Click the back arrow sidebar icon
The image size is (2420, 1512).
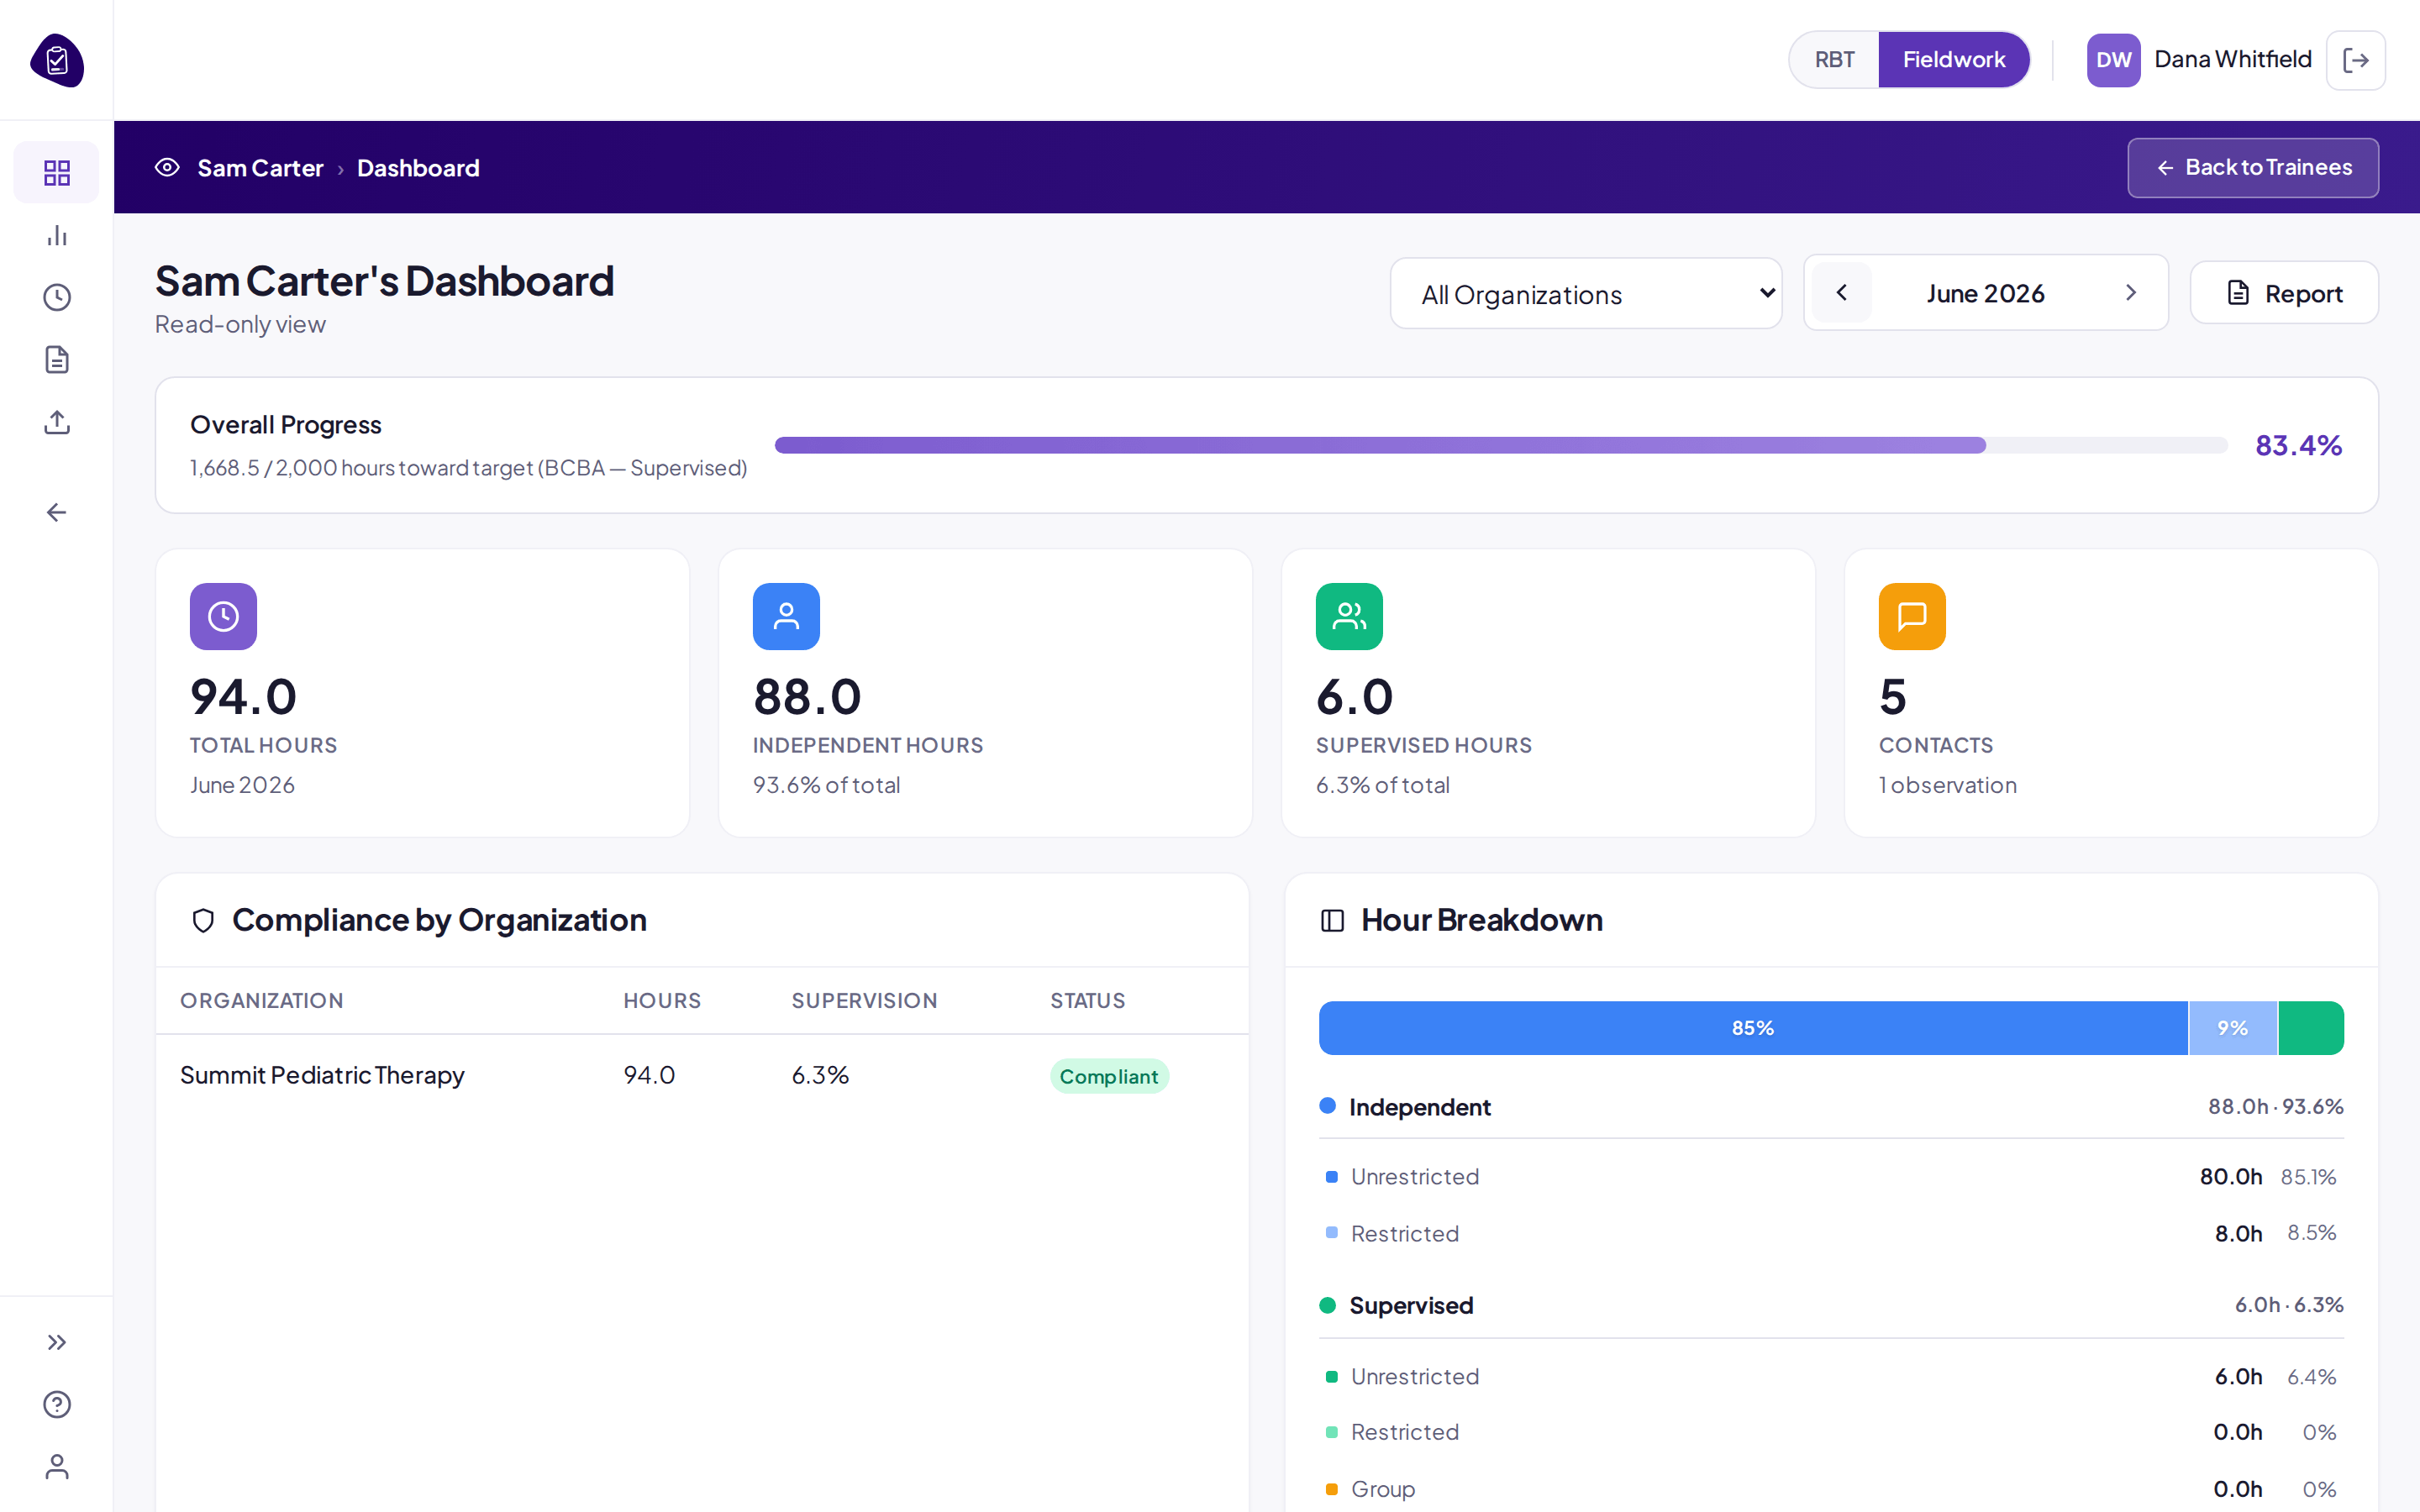(x=57, y=512)
